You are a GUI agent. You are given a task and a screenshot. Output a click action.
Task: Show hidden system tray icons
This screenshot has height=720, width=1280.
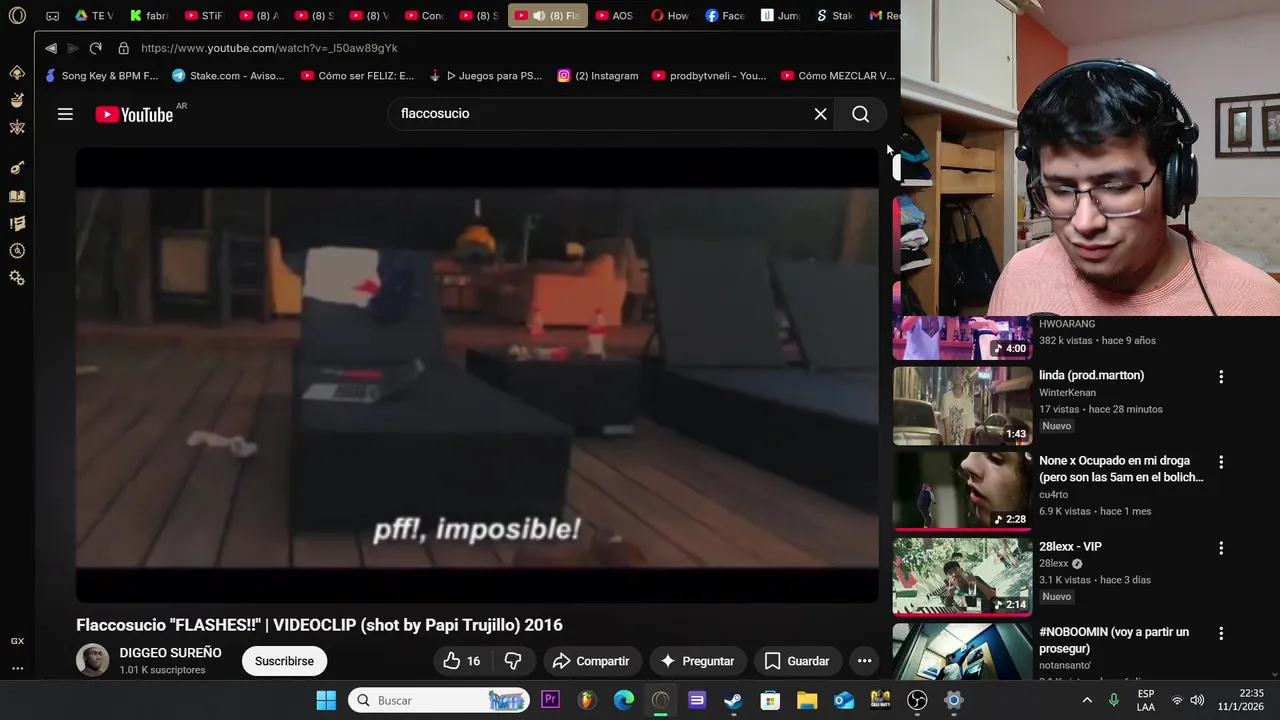click(1087, 700)
